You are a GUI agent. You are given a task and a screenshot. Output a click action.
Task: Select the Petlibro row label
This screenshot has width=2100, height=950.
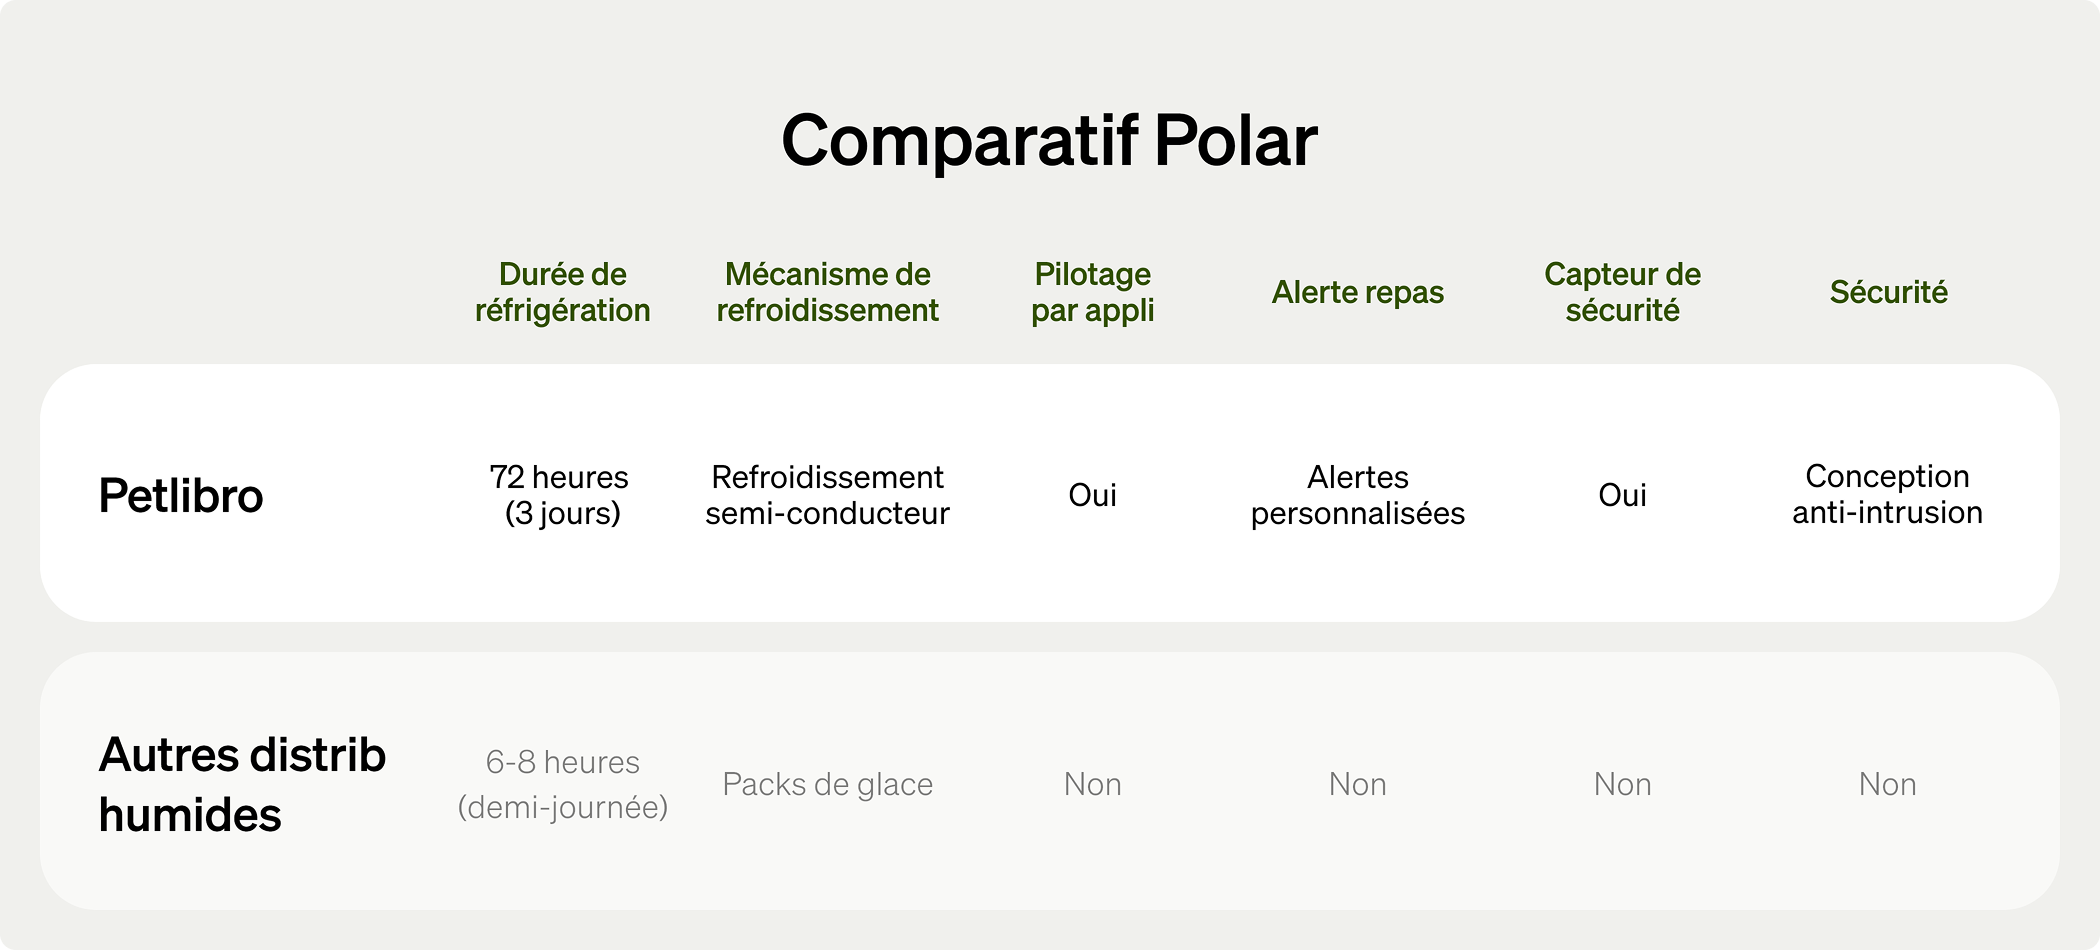point(181,496)
